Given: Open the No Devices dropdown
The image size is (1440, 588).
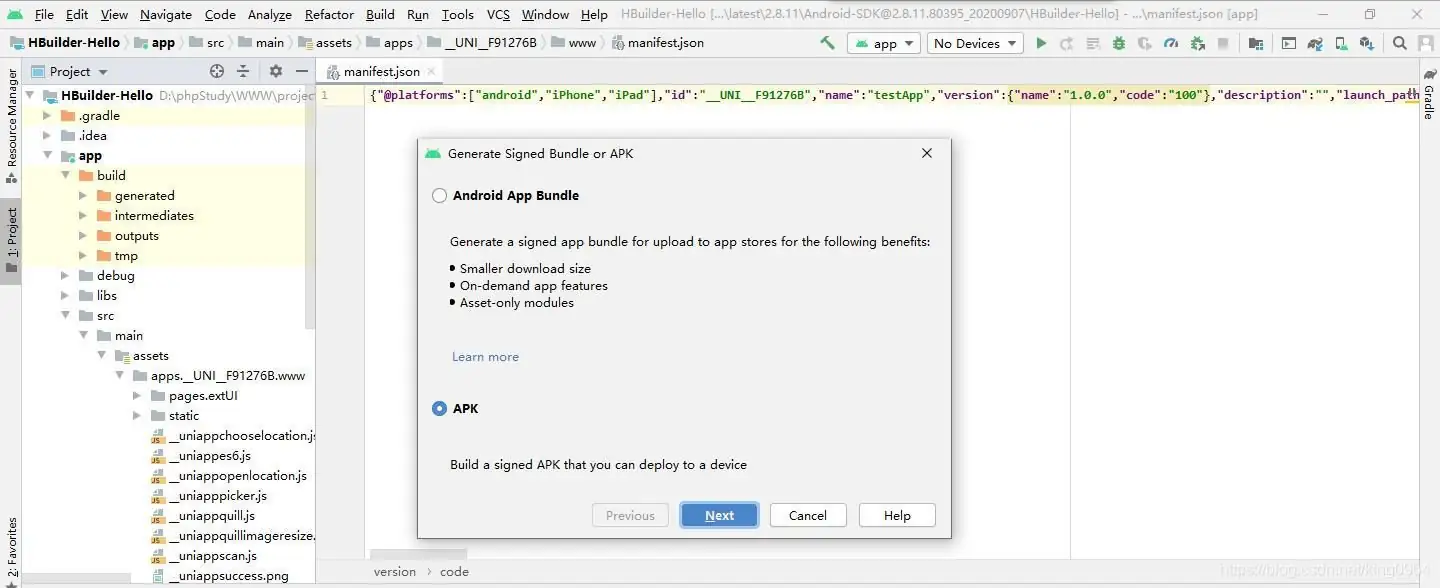Looking at the screenshot, I should 974,43.
